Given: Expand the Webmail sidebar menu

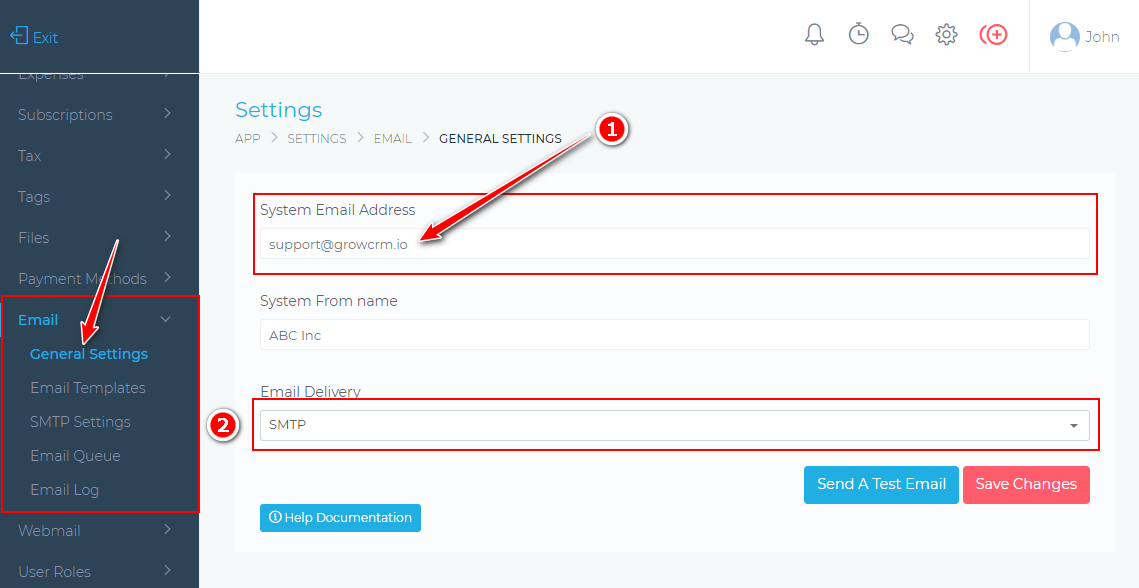Looking at the screenshot, I should [95, 531].
